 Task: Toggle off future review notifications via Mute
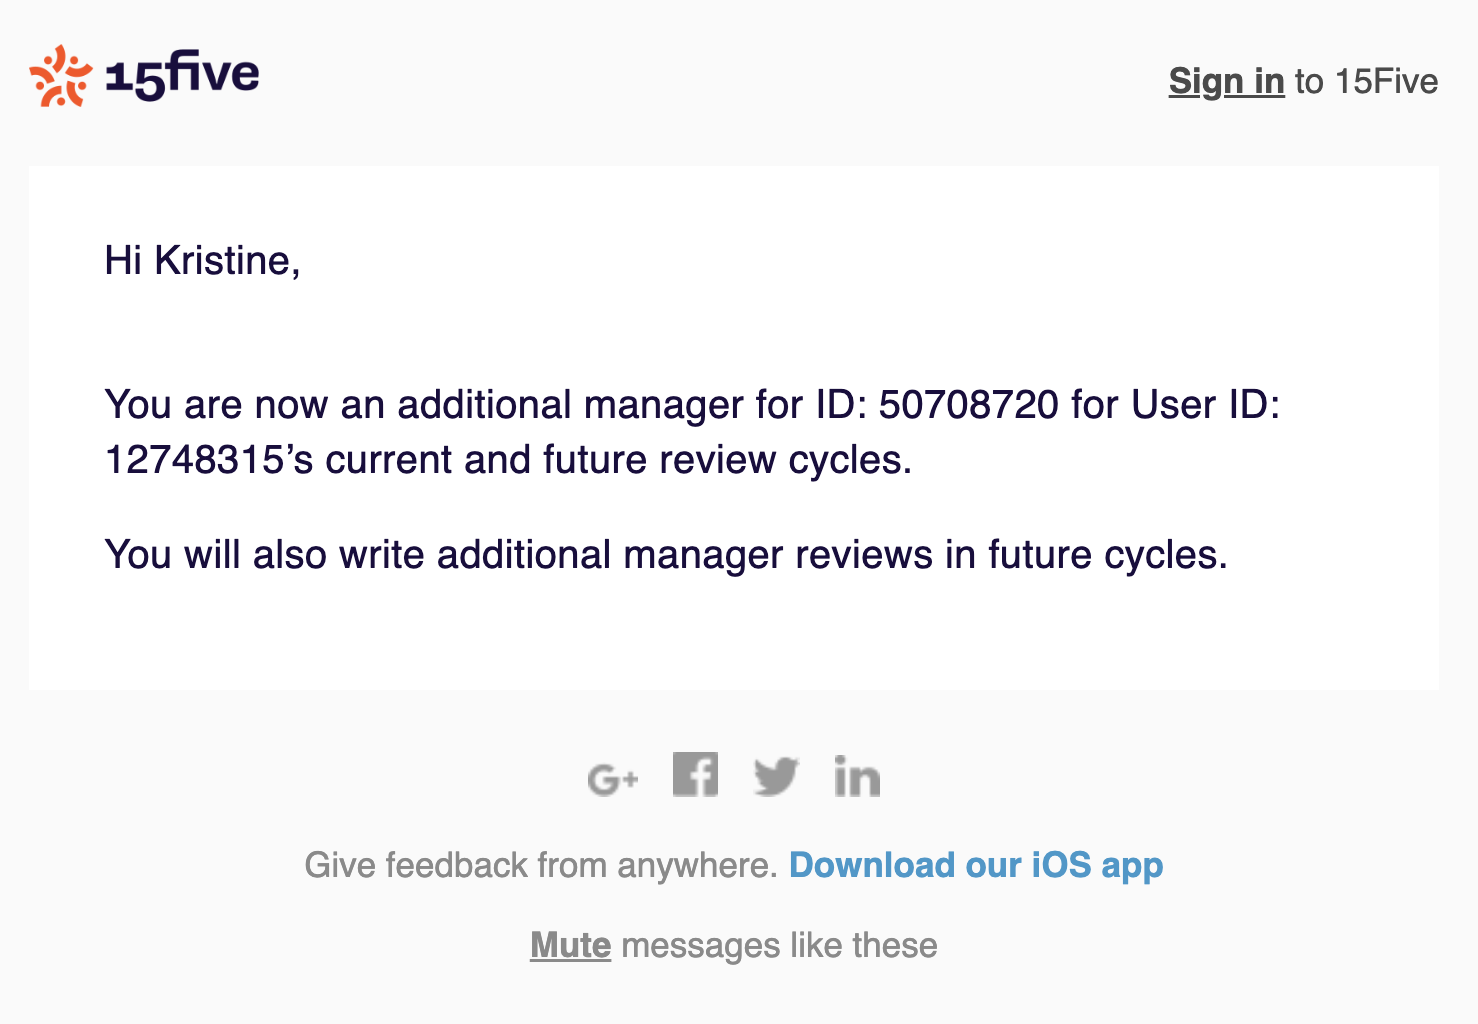coord(570,944)
